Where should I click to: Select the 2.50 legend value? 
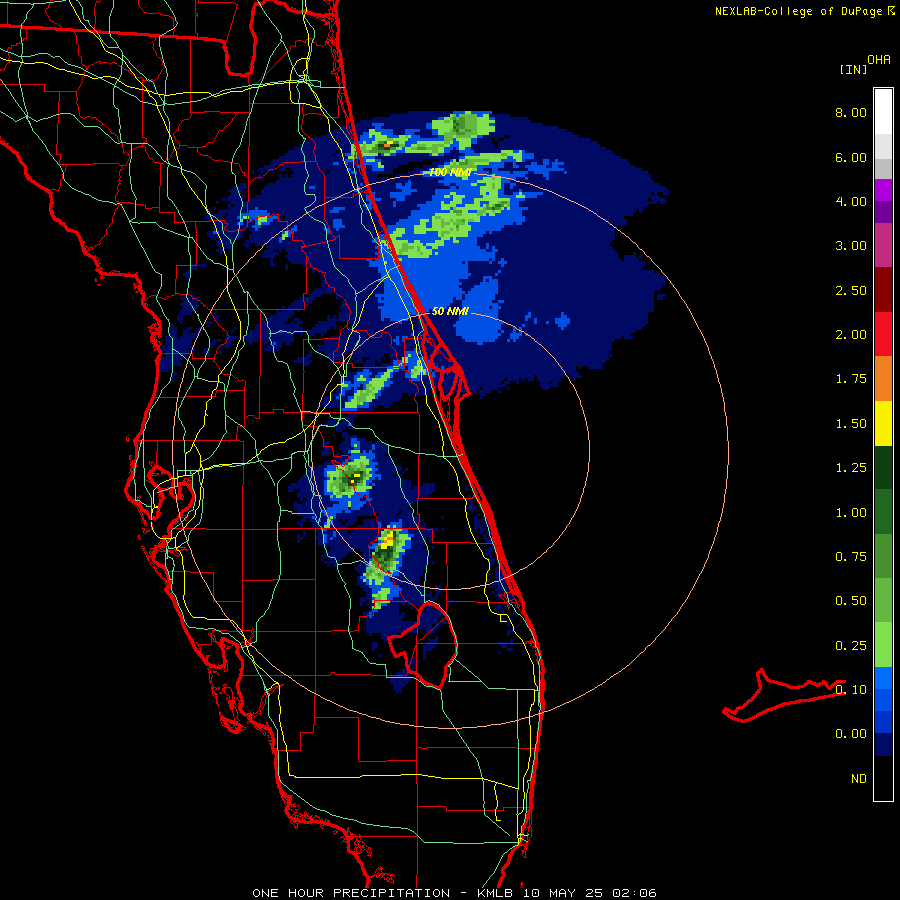(x=851, y=290)
